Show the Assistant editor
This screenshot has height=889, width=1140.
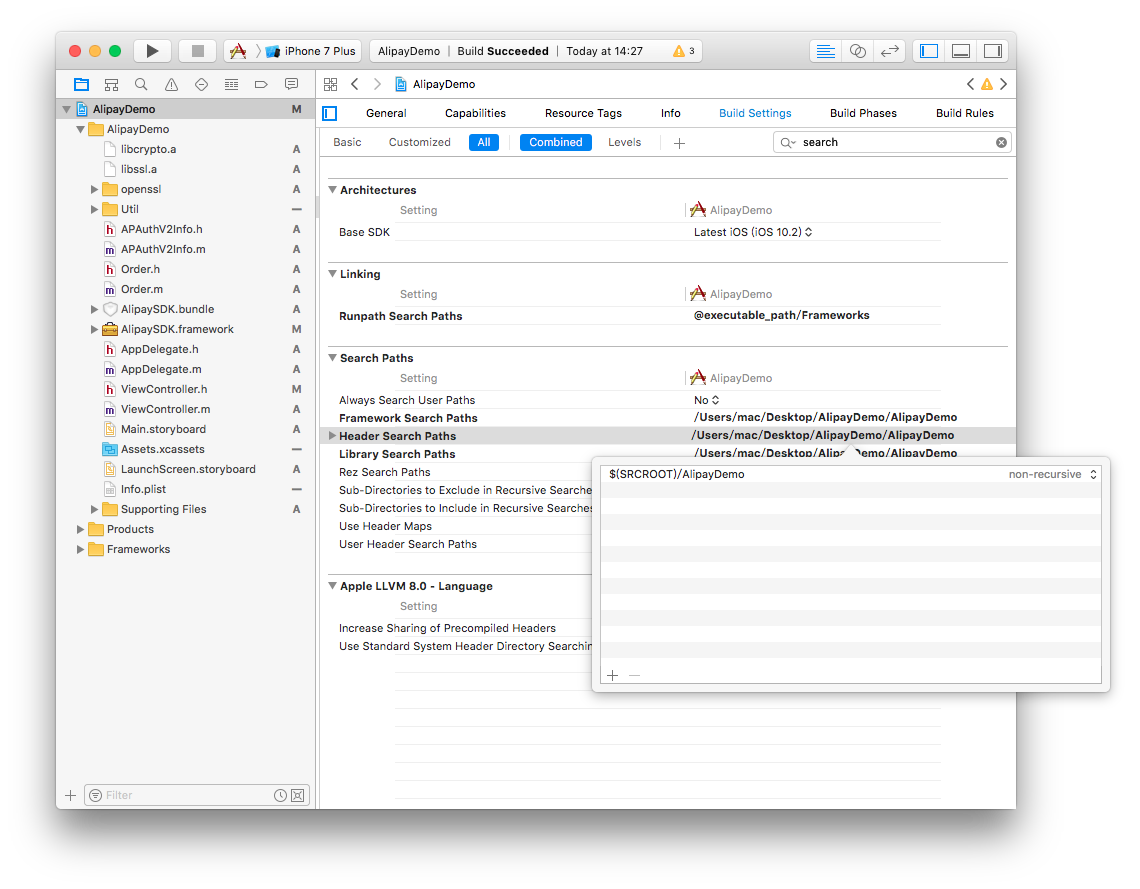pyautogui.click(x=857, y=51)
